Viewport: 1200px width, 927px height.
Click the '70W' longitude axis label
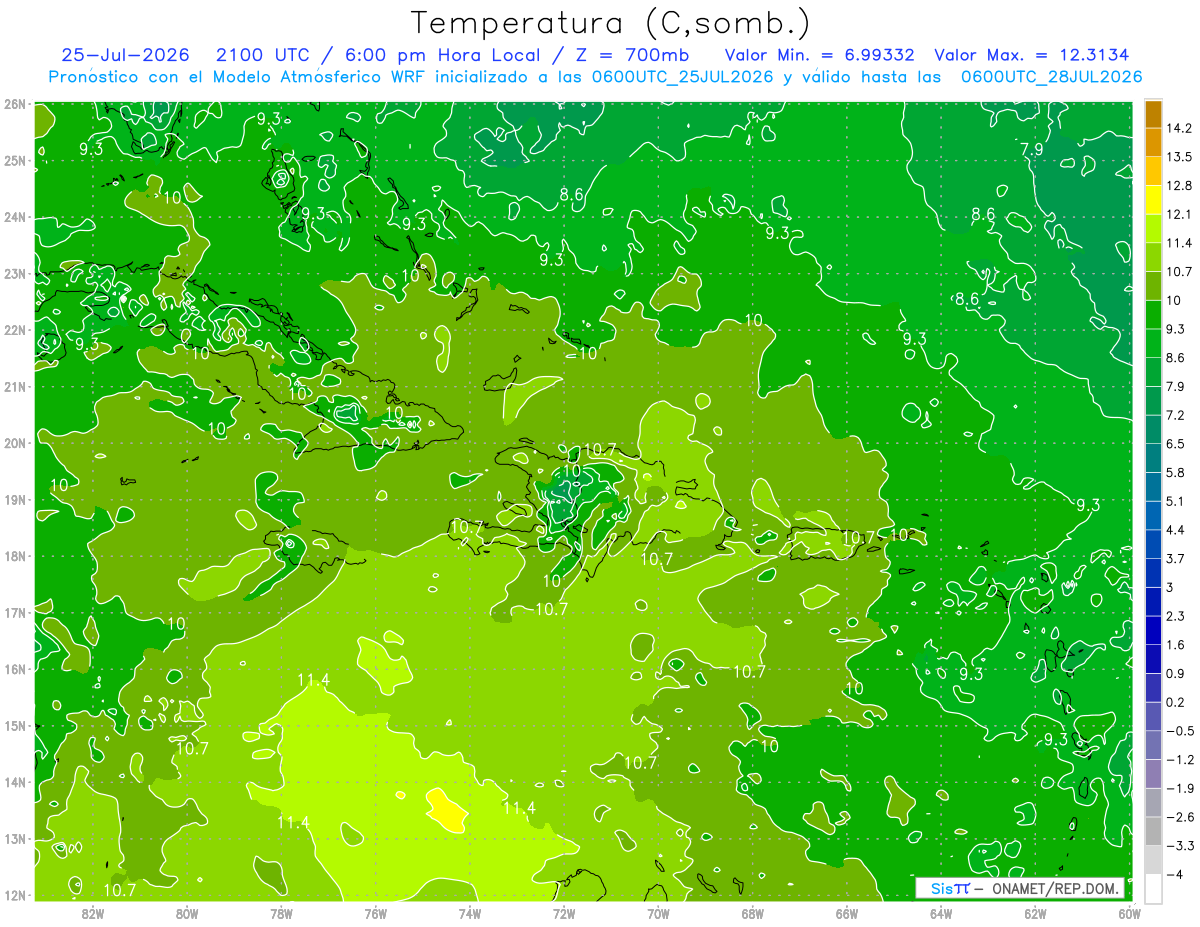click(658, 912)
